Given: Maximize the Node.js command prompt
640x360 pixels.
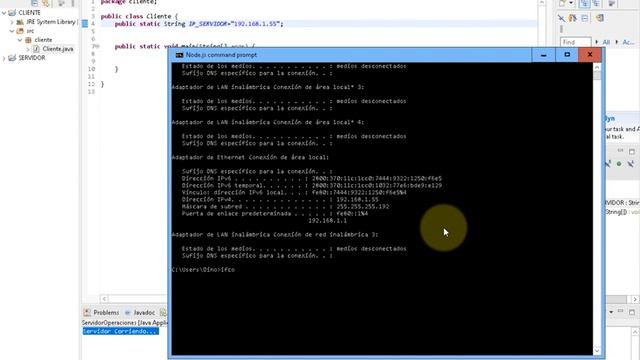Looking at the screenshot, I should click(567, 55).
